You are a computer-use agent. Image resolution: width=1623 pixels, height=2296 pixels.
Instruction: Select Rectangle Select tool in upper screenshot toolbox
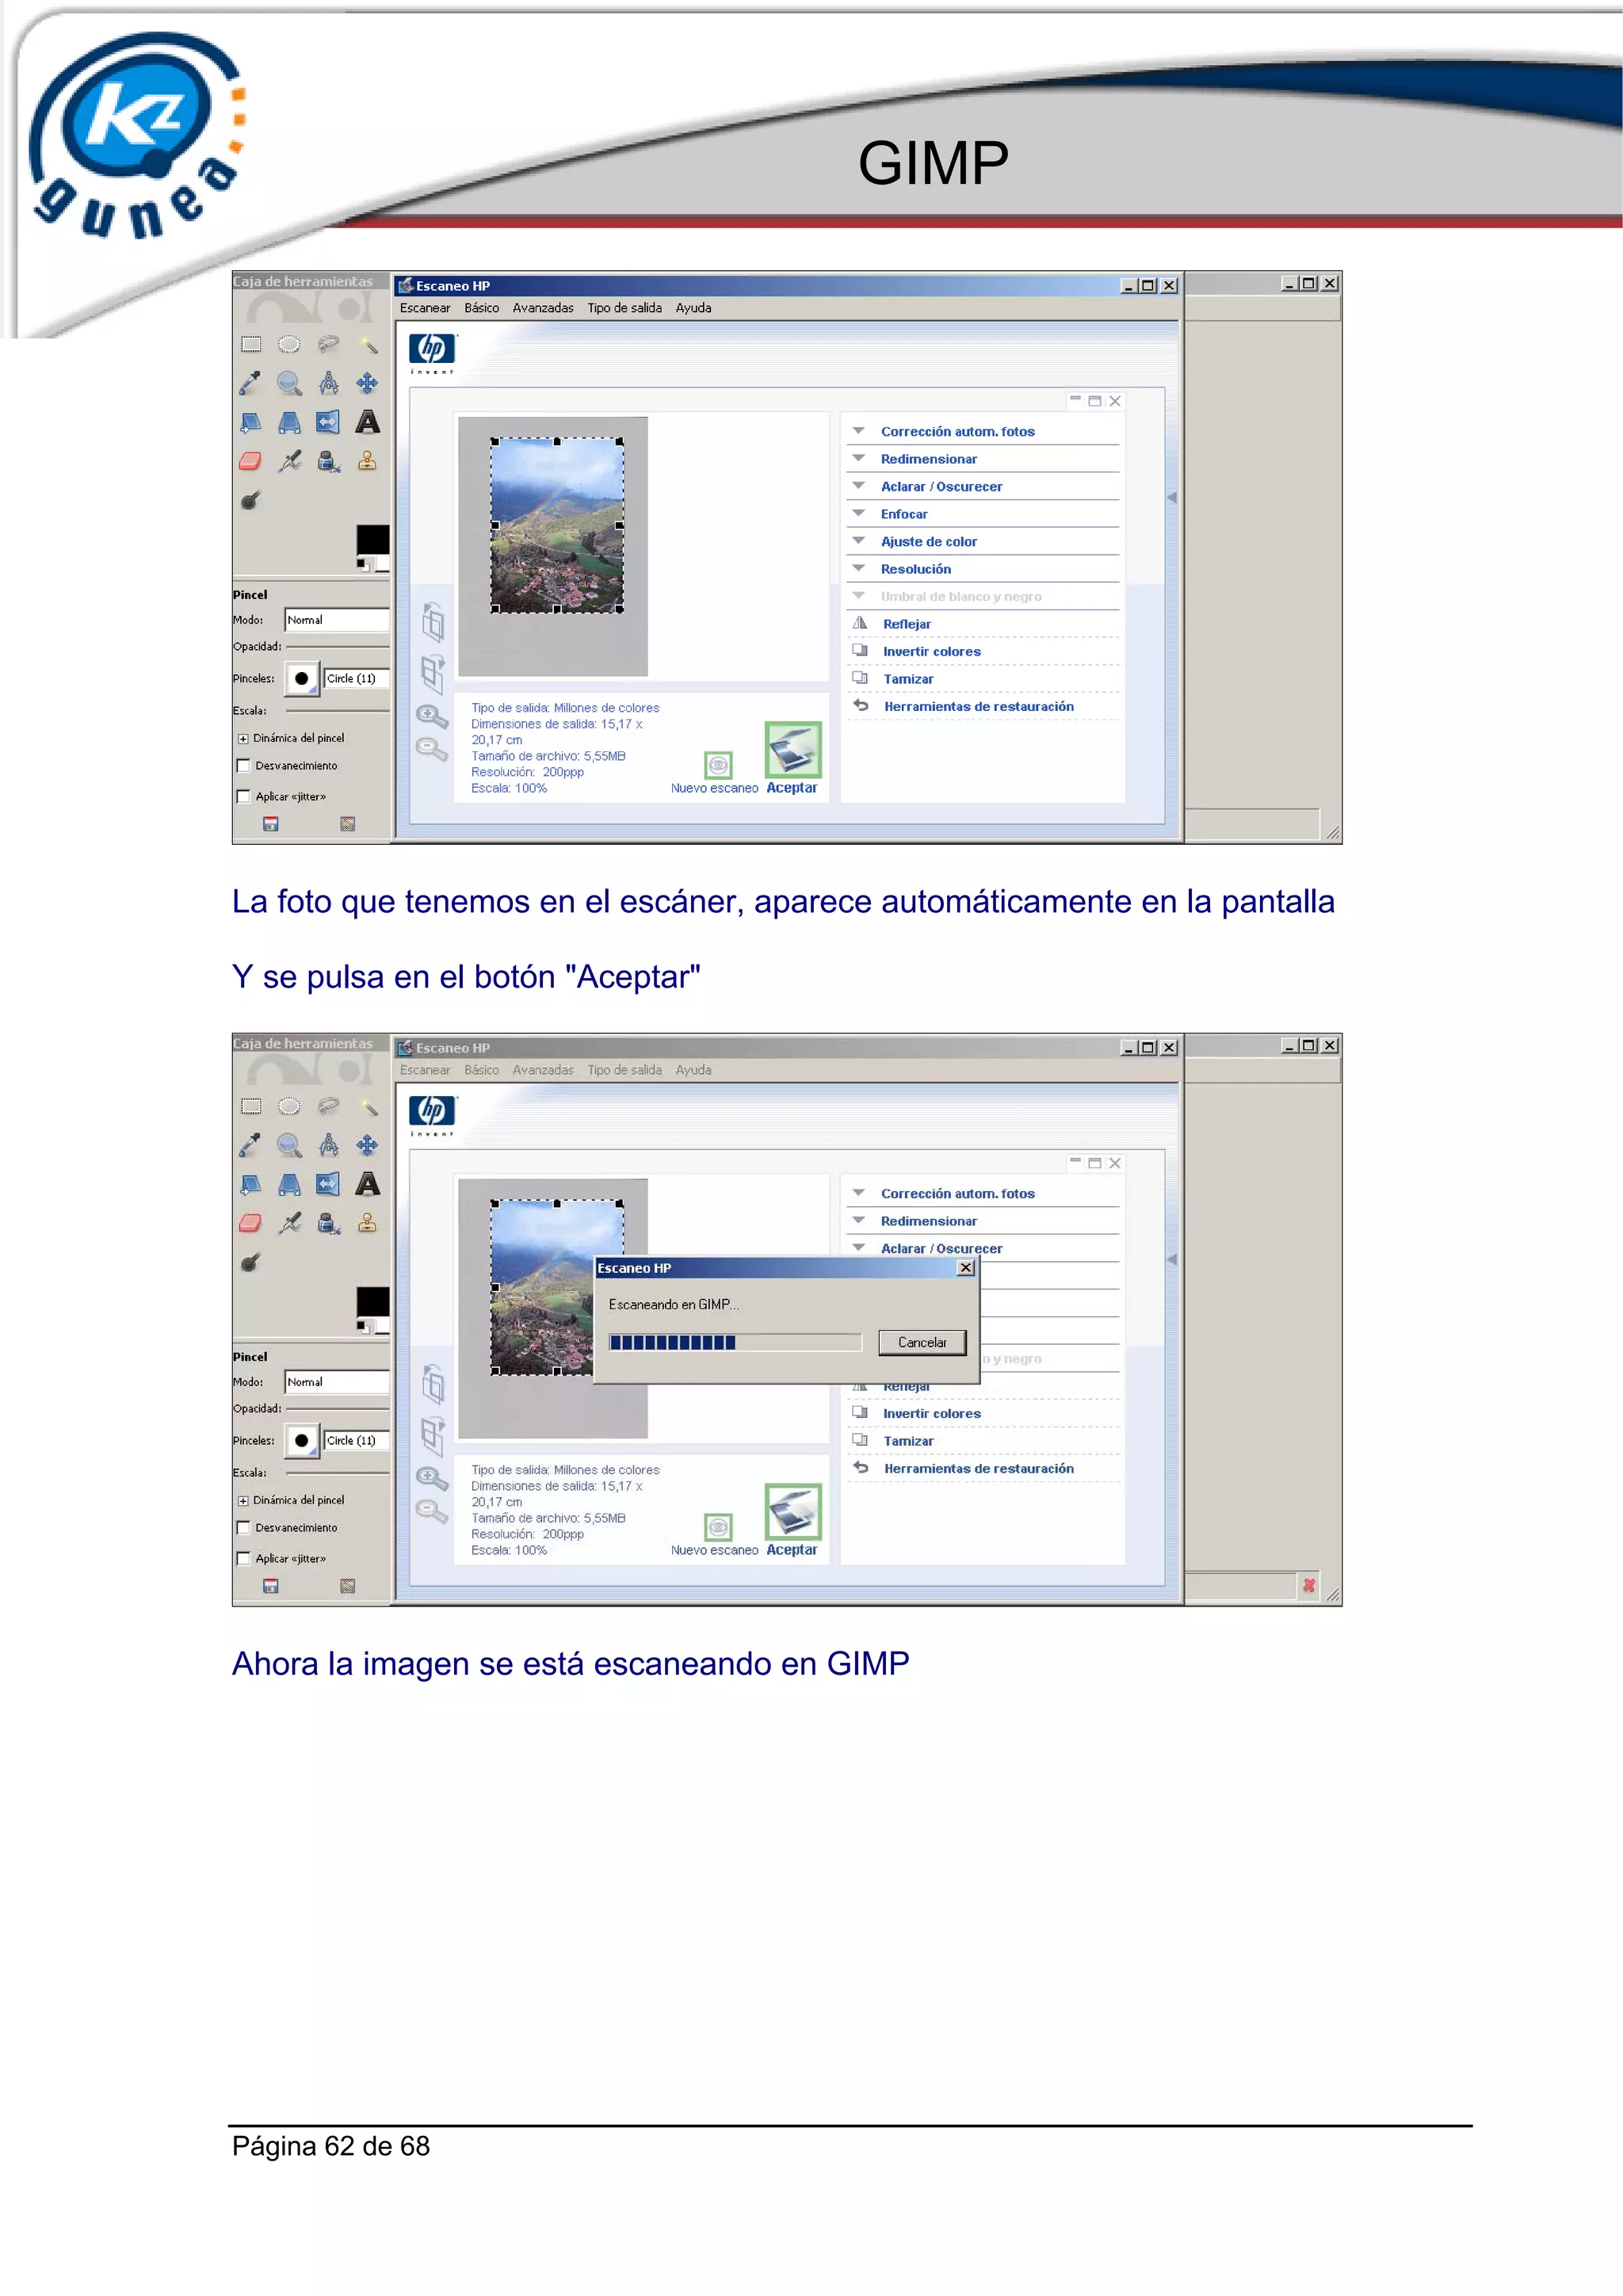[x=251, y=345]
